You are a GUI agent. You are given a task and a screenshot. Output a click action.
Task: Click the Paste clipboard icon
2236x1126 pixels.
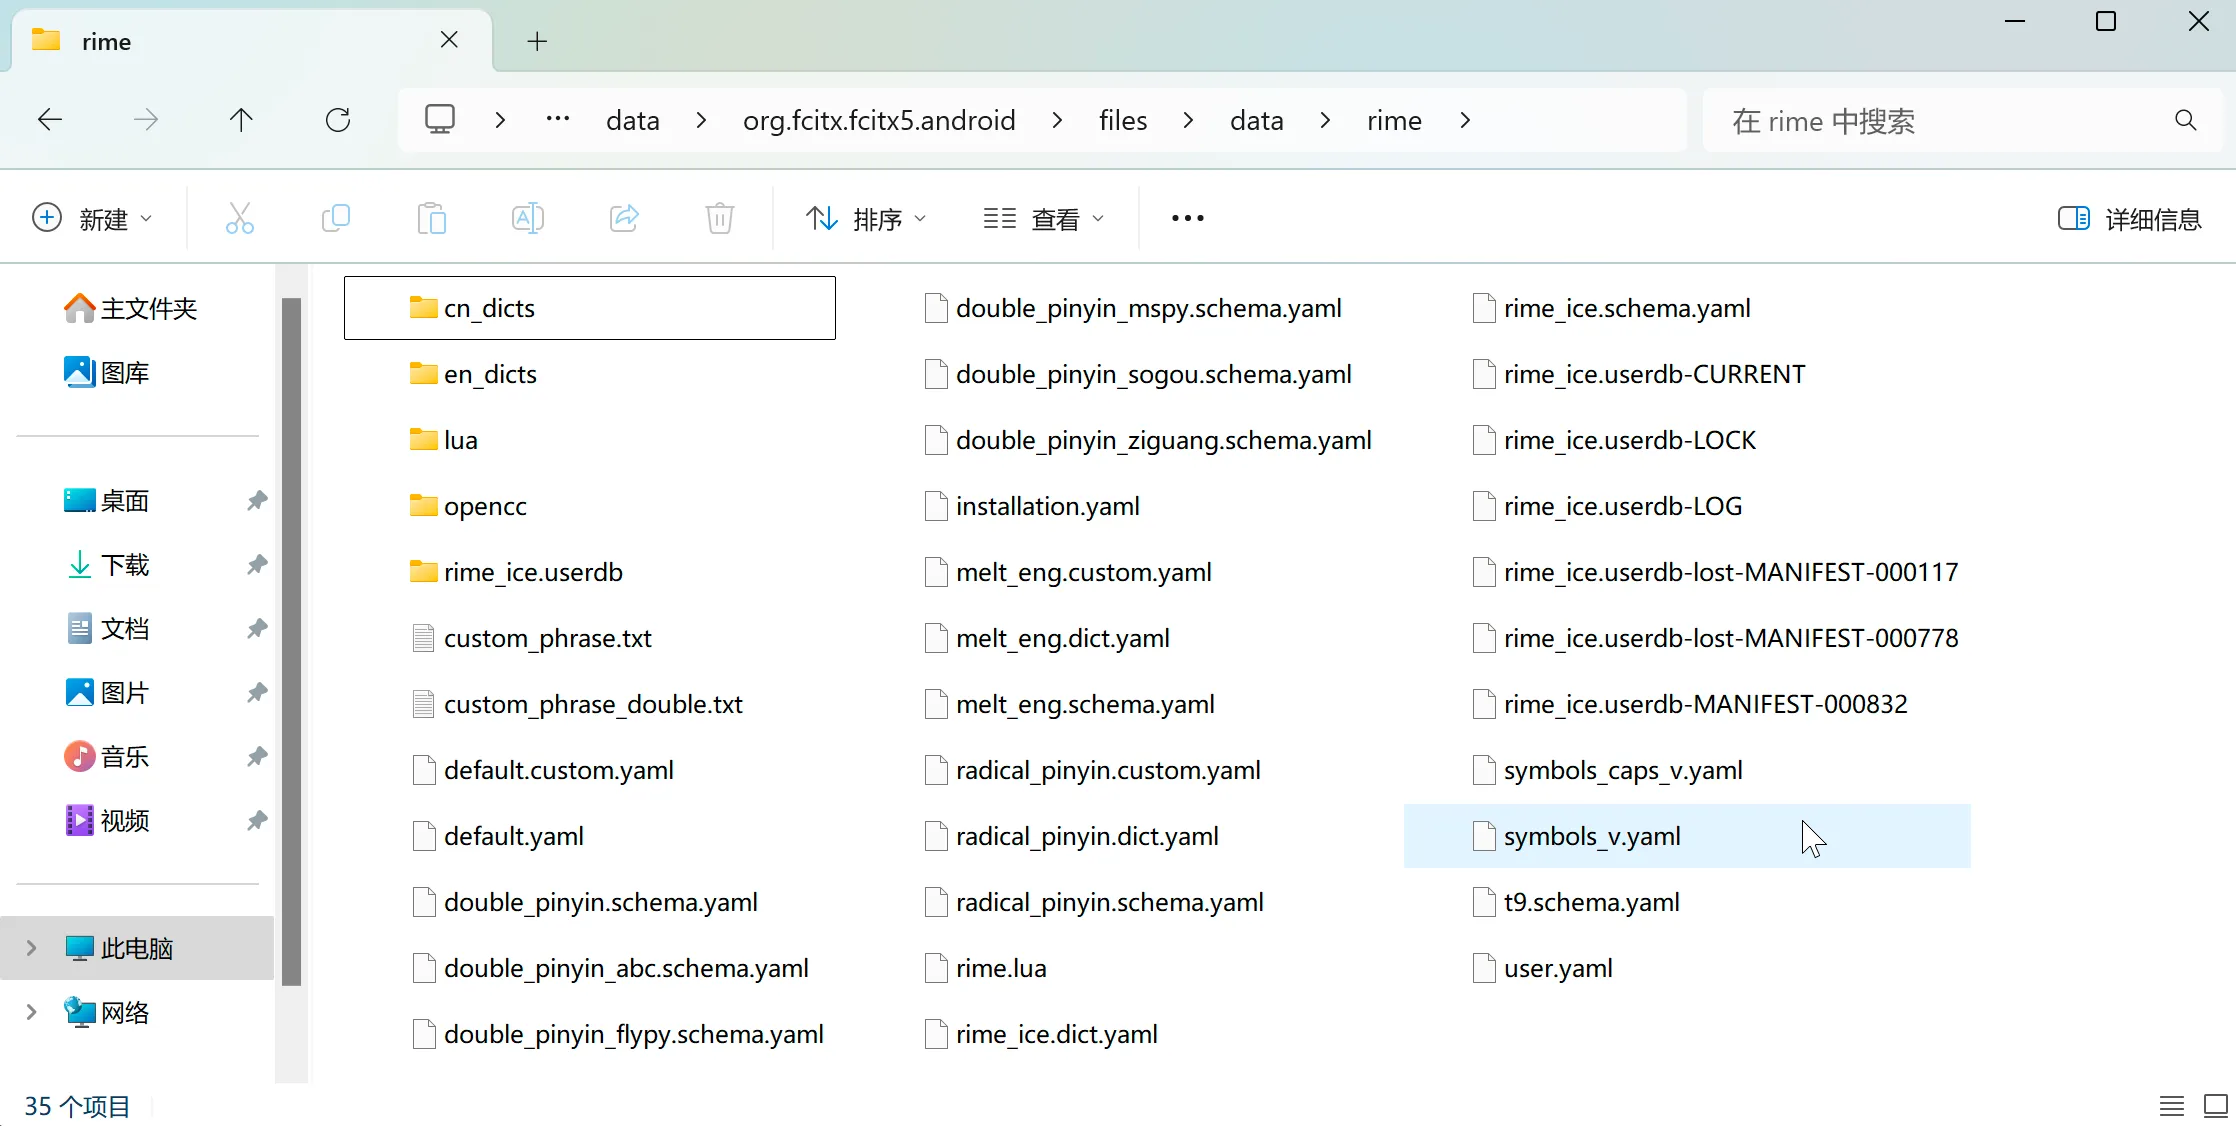pos(431,218)
